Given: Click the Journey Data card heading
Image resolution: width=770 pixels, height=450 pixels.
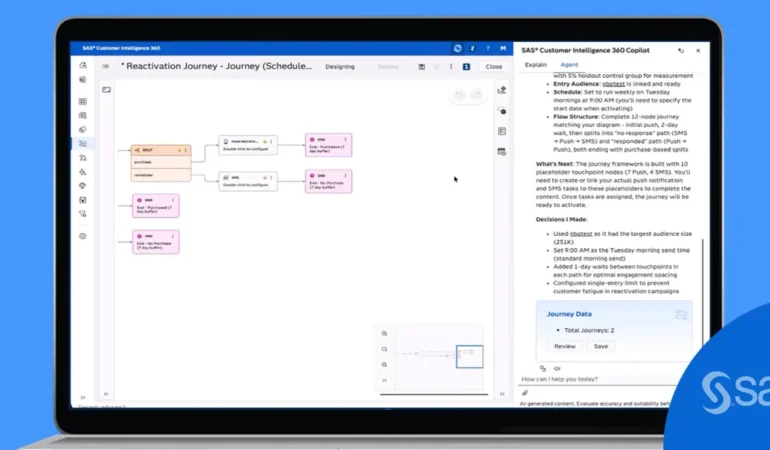Looking at the screenshot, I should tap(569, 314).
